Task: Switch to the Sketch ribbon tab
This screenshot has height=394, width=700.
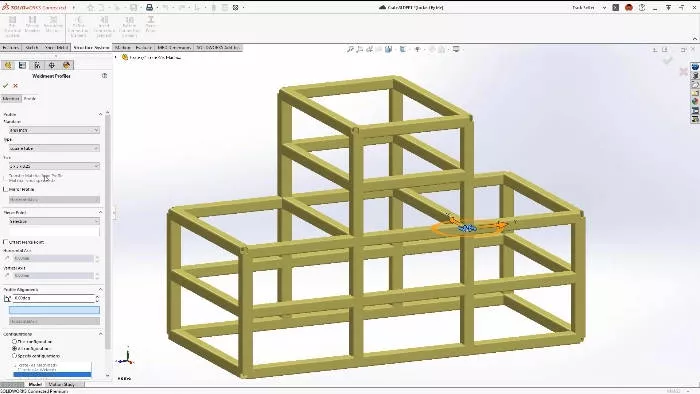Action: coord(32,47)
